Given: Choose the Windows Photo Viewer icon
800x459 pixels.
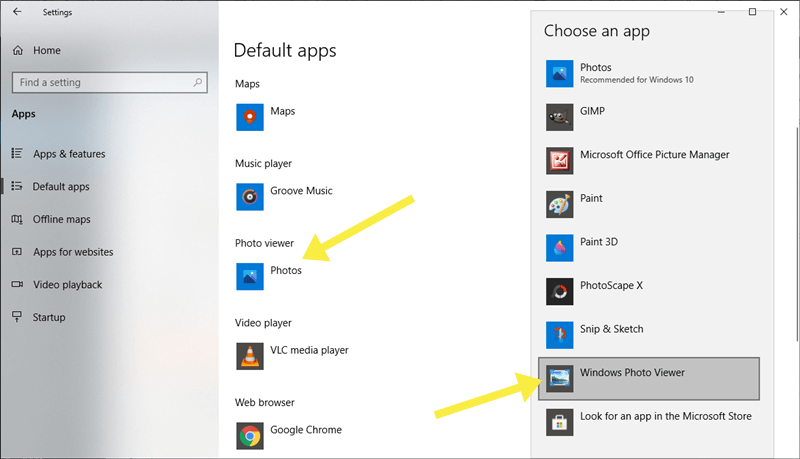Looking at the screenshot, I should click(560, 379).
